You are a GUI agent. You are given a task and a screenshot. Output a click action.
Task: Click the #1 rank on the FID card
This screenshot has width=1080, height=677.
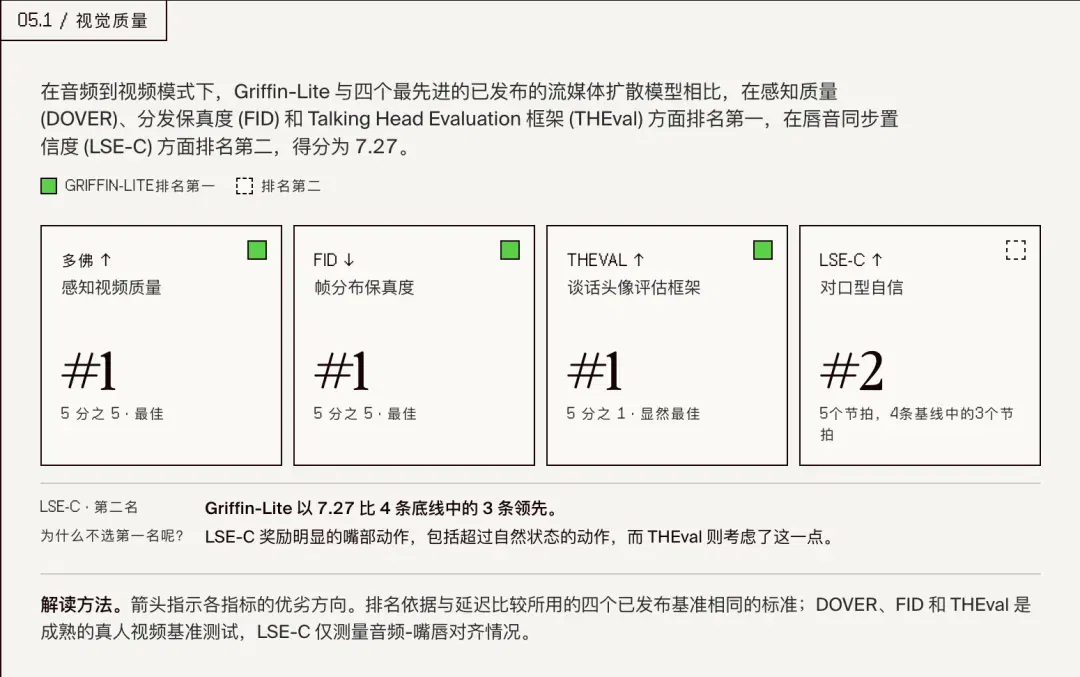click(342, 371)
